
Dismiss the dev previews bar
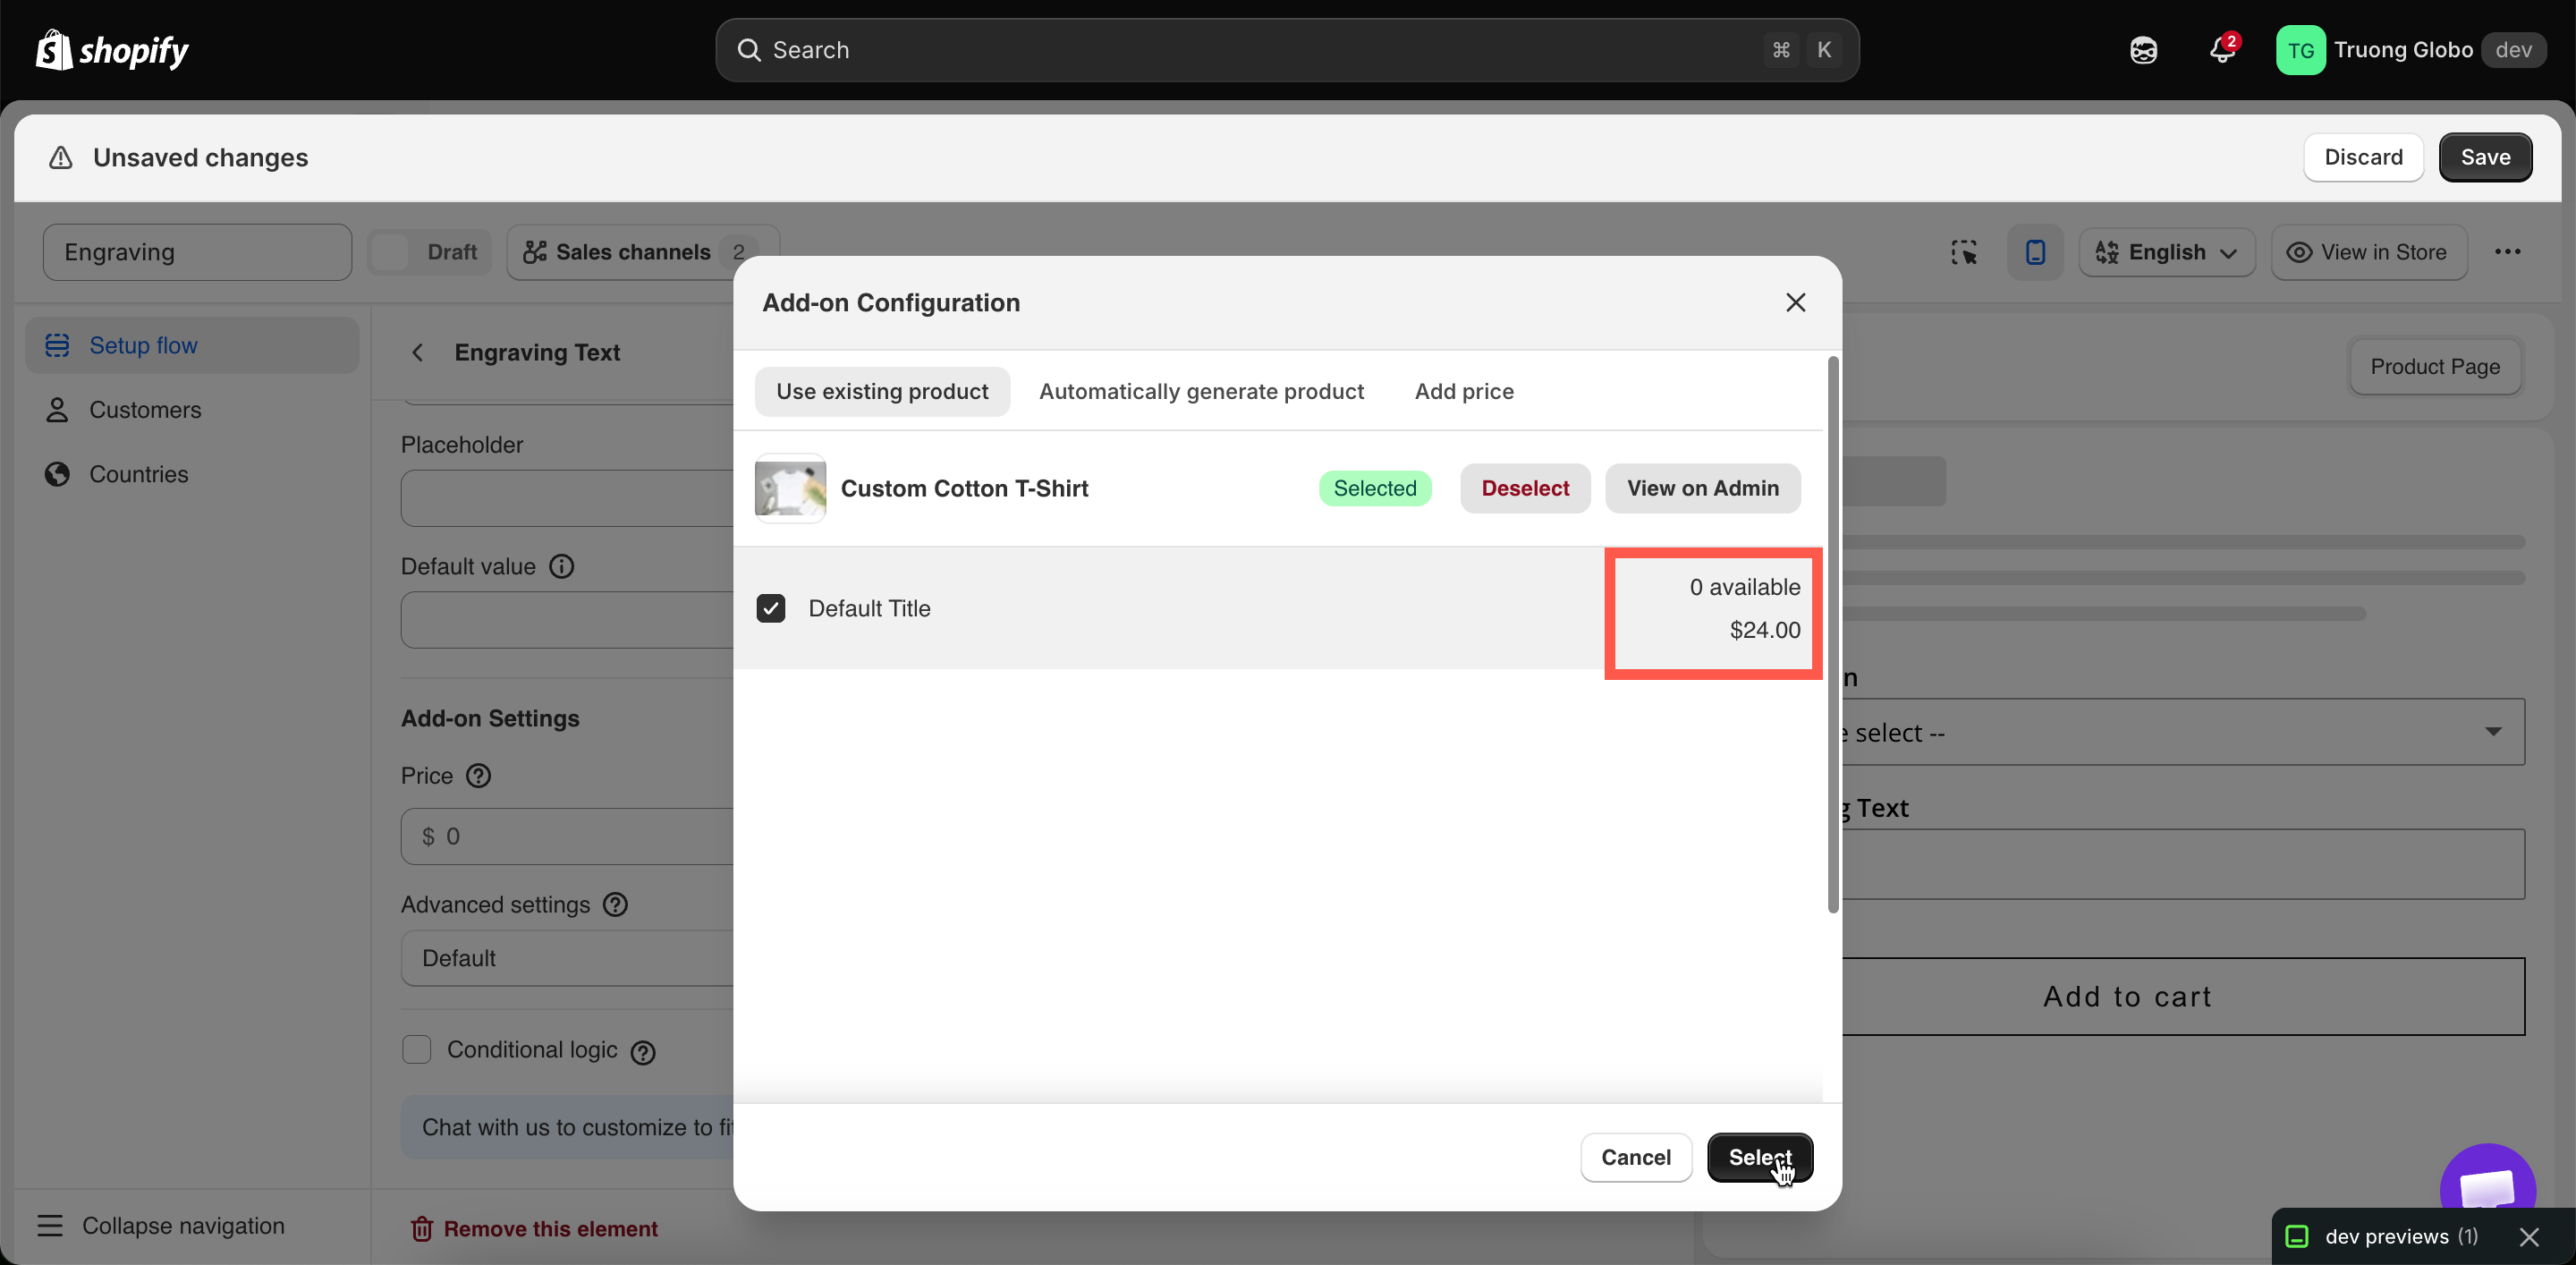point(2529,1237)
